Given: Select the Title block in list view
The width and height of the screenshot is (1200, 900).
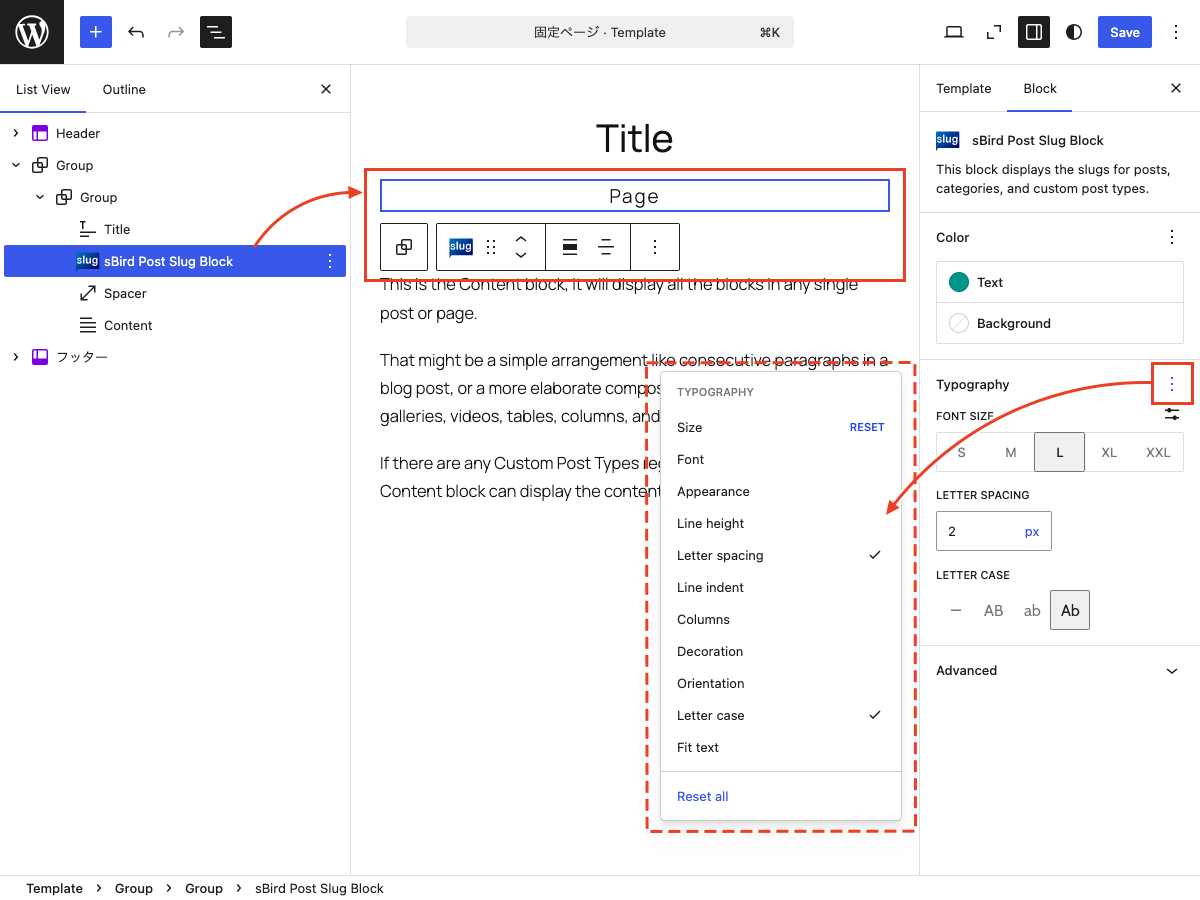Looking at the screenshot, I should 175,229.
